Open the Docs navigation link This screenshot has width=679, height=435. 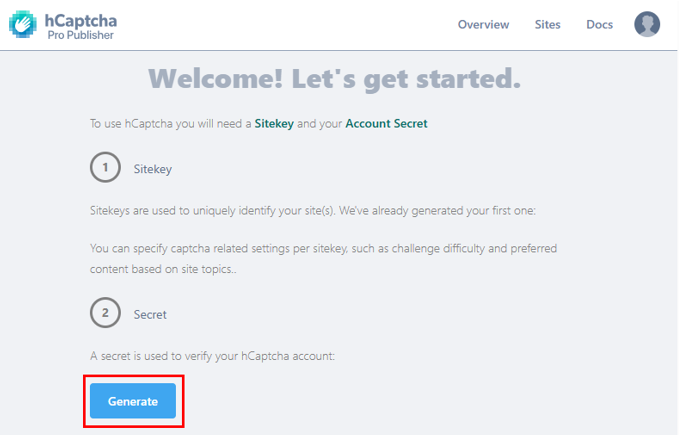(x=599, y=25)
